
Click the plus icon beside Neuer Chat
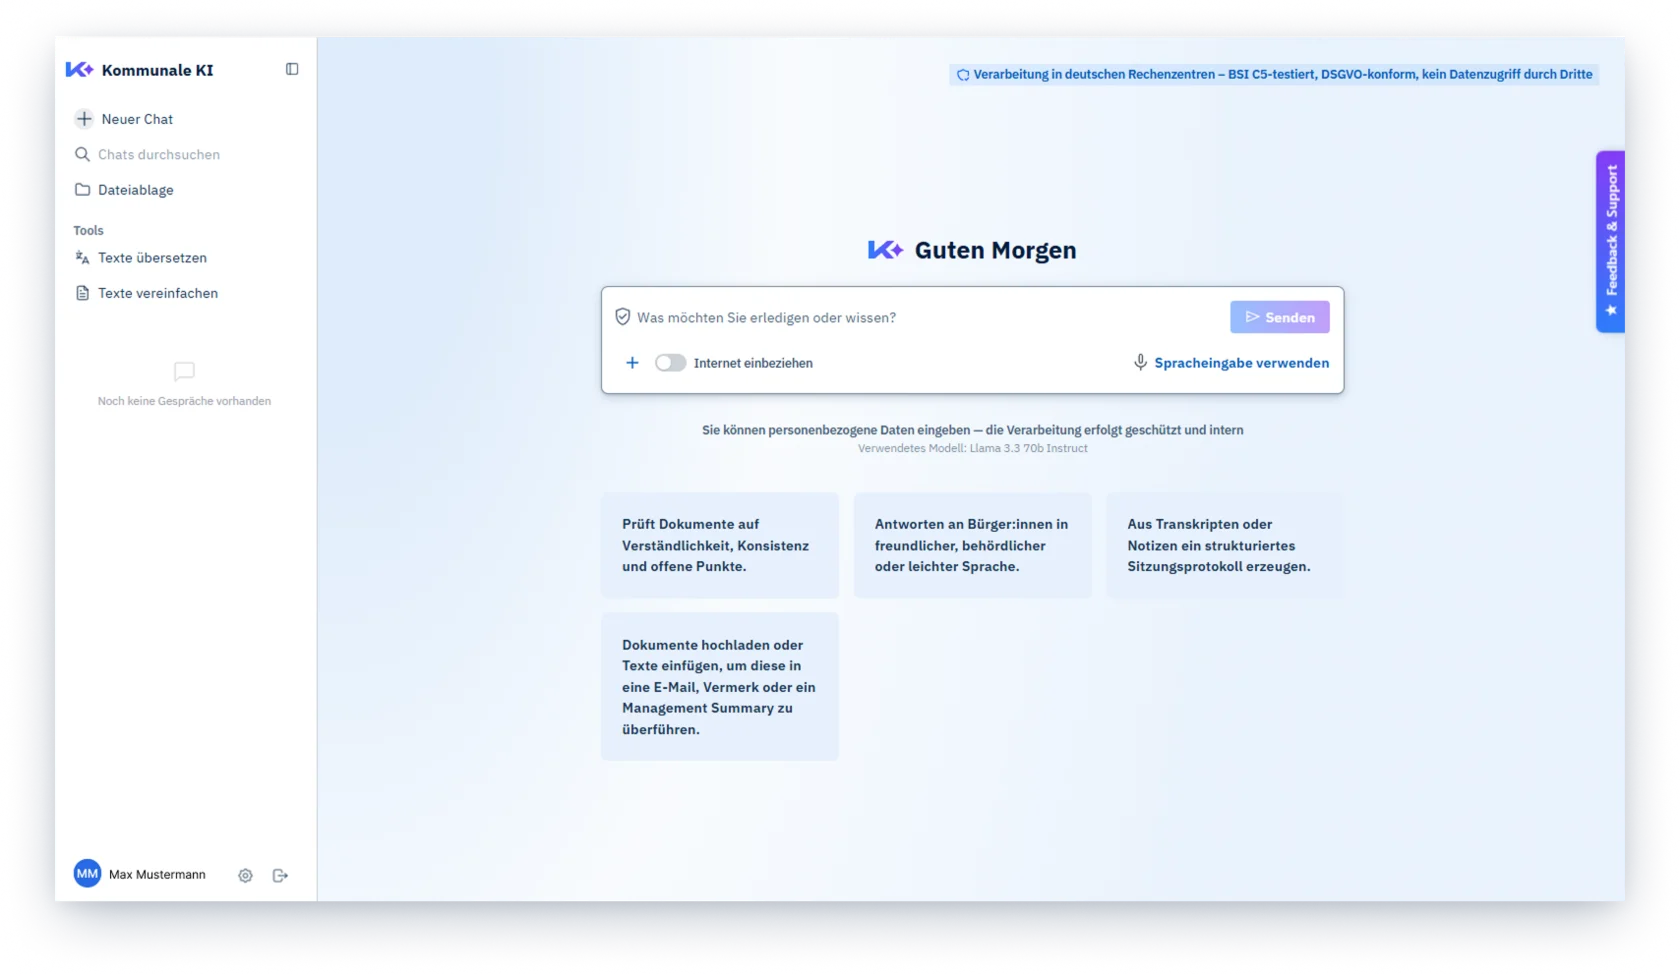coord(84,119)
